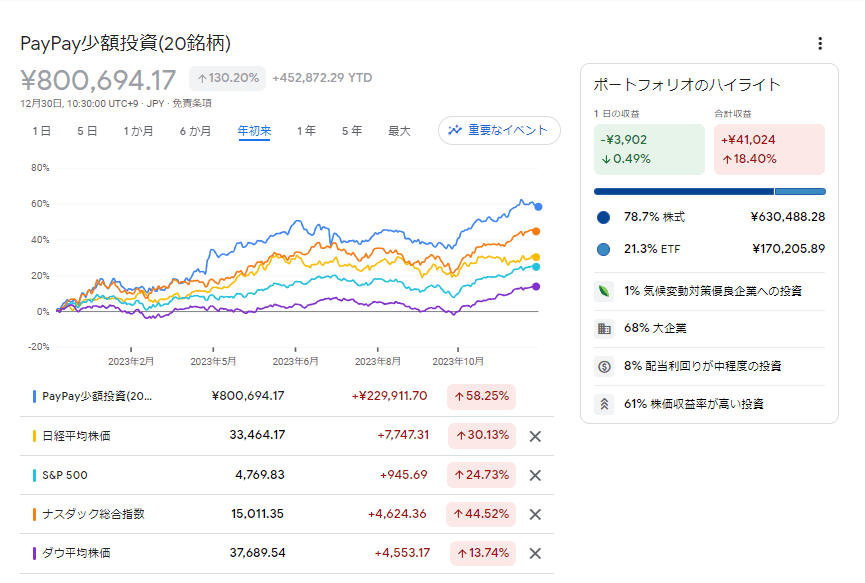This screenshot has width=865, height=583.
Task: Select the 最大 time range
Action: point(399,131)
